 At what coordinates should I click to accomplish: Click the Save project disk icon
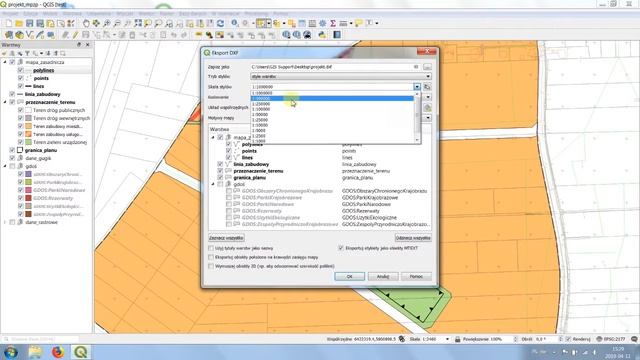coord(29,24)
